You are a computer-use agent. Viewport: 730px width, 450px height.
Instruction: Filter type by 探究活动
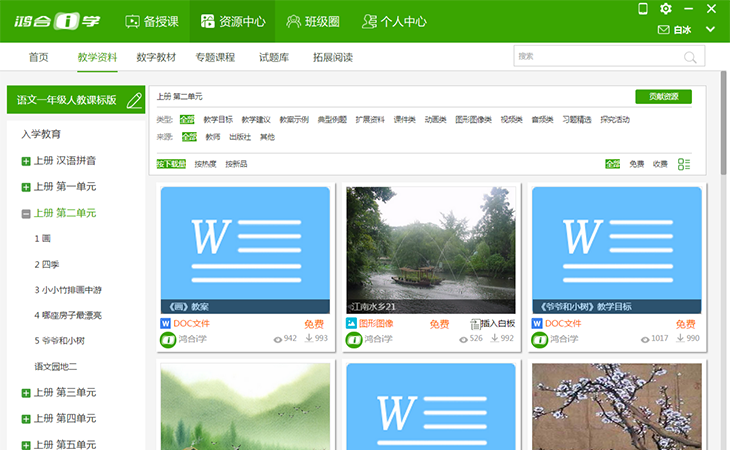click(x=615, y=120)
